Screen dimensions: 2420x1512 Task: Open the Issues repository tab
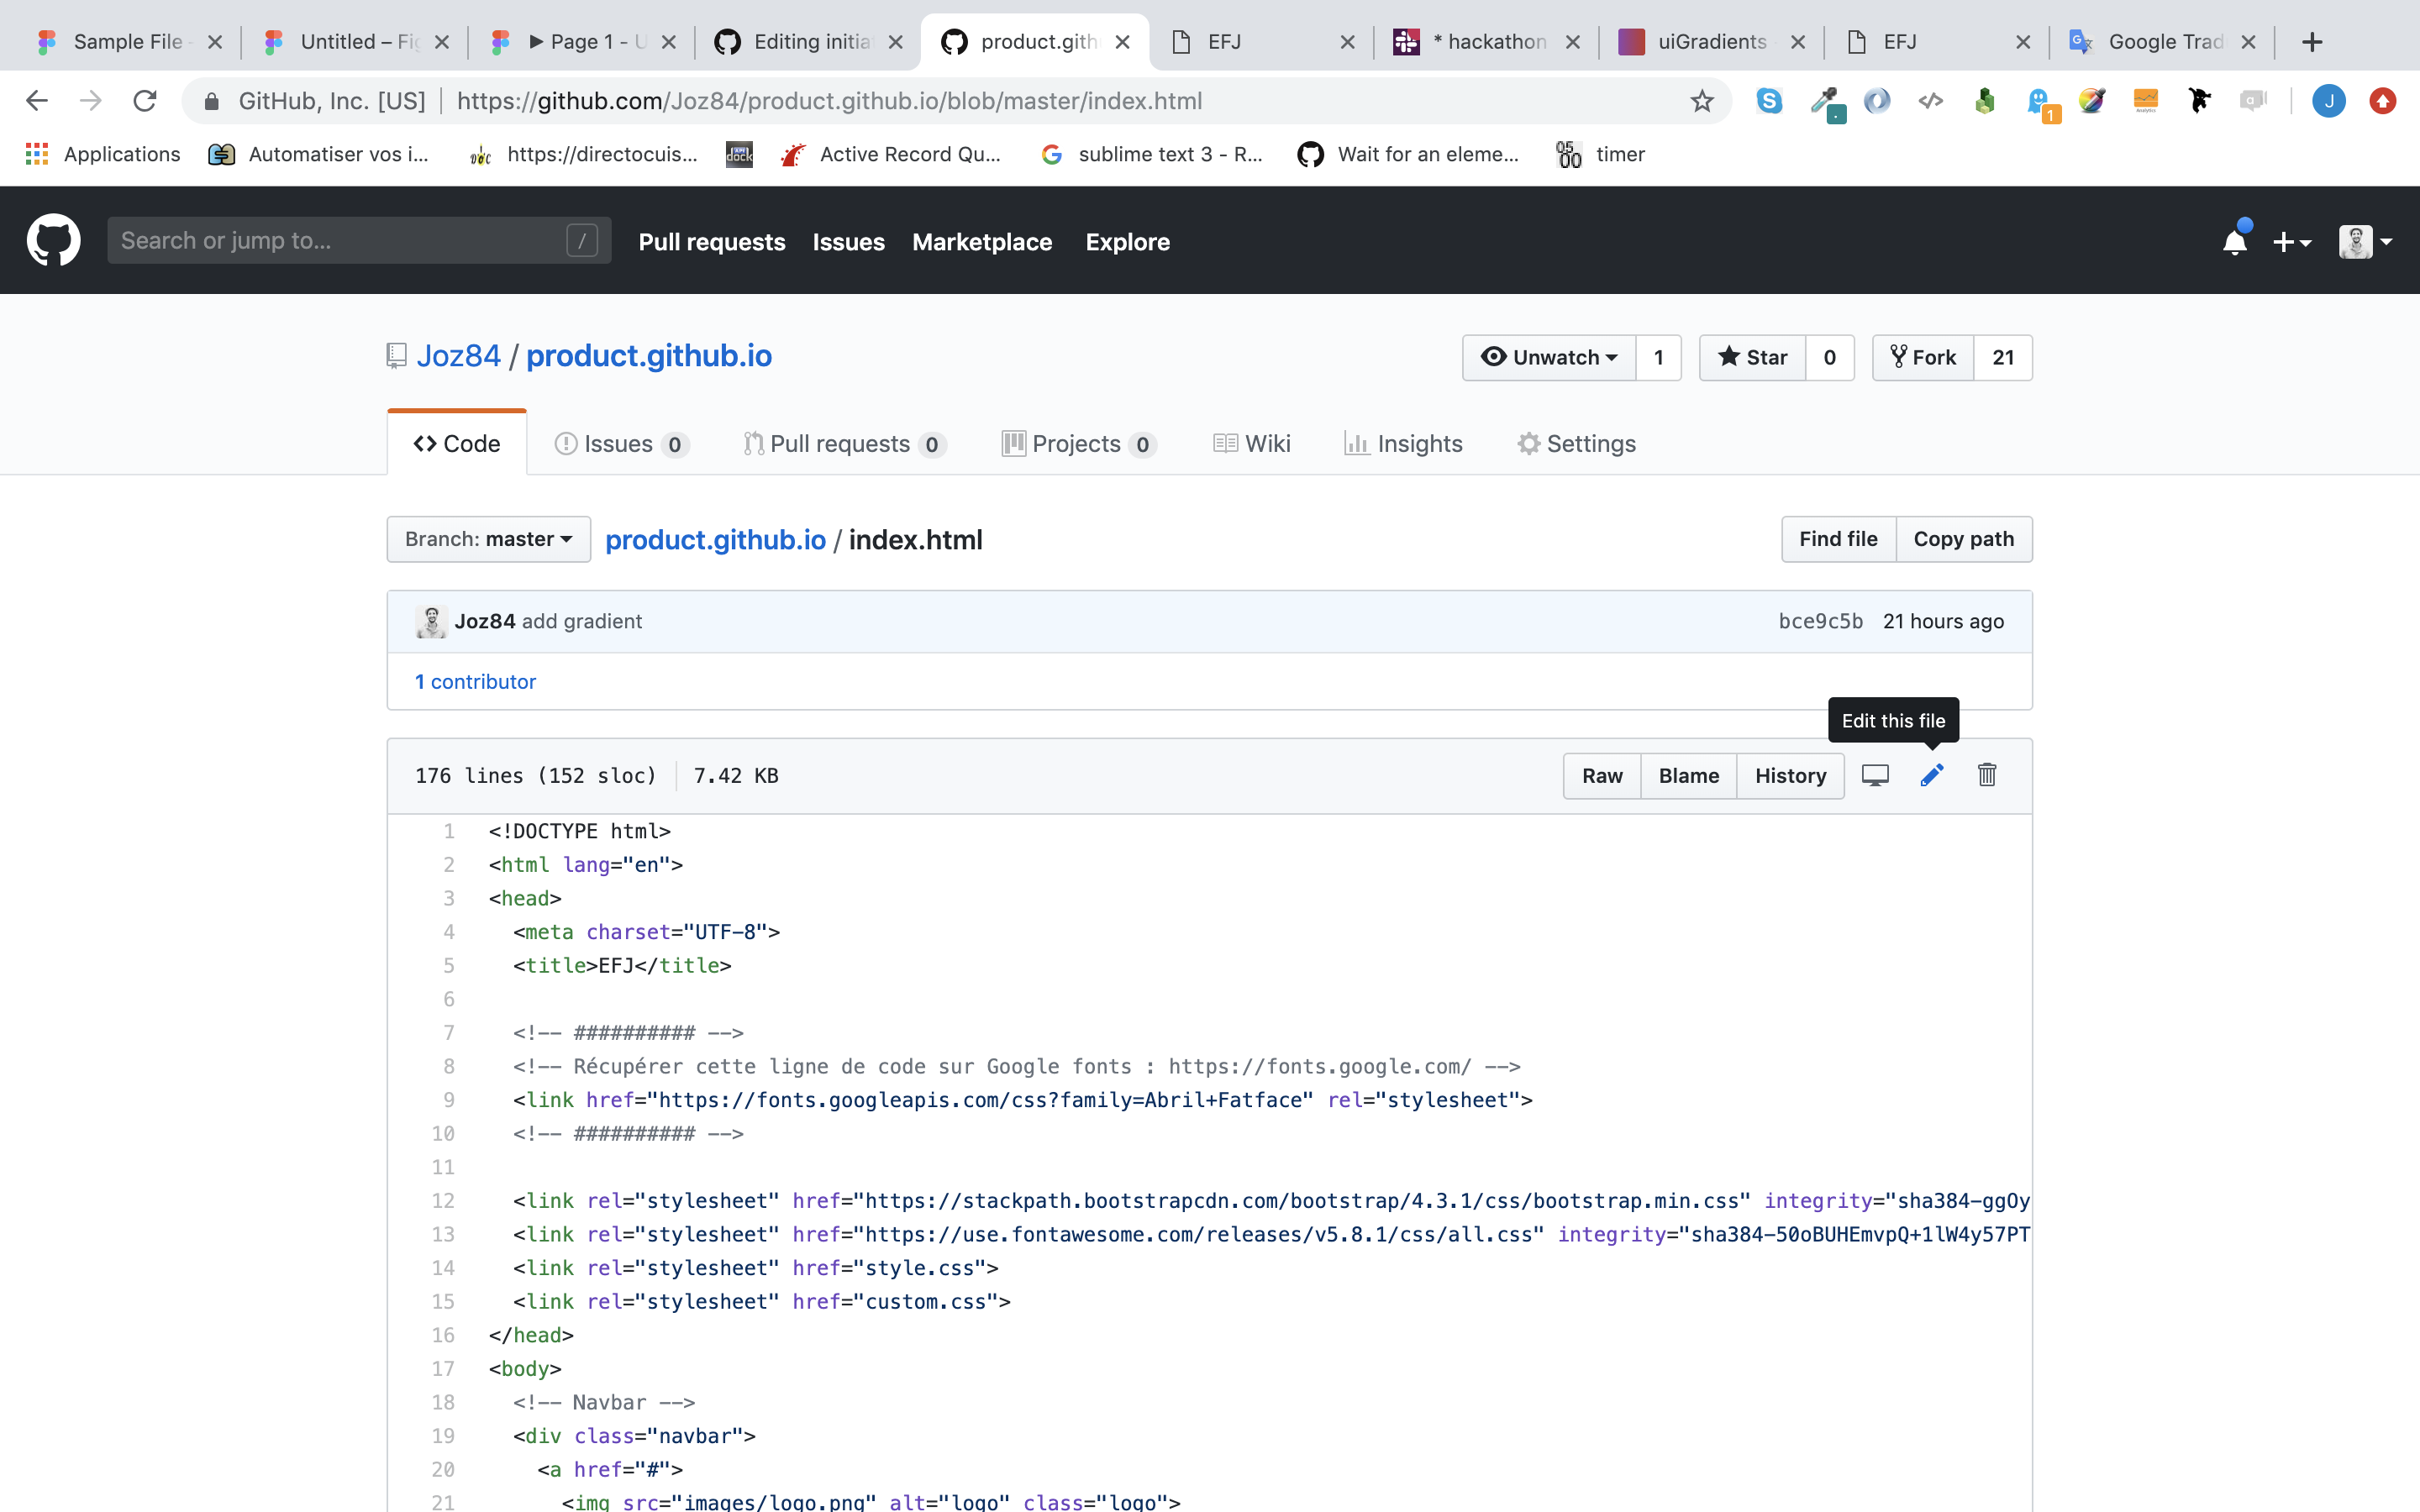pos(621,443)
